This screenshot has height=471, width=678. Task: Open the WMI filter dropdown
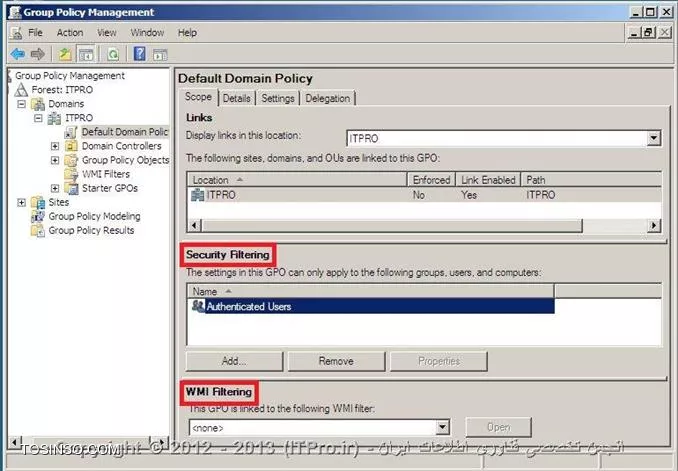tap(442, 427)
